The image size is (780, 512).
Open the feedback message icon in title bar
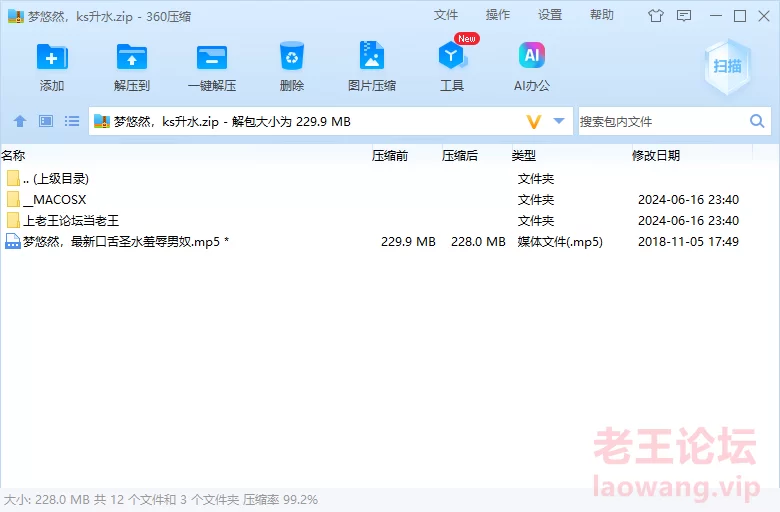coord(684,16)
